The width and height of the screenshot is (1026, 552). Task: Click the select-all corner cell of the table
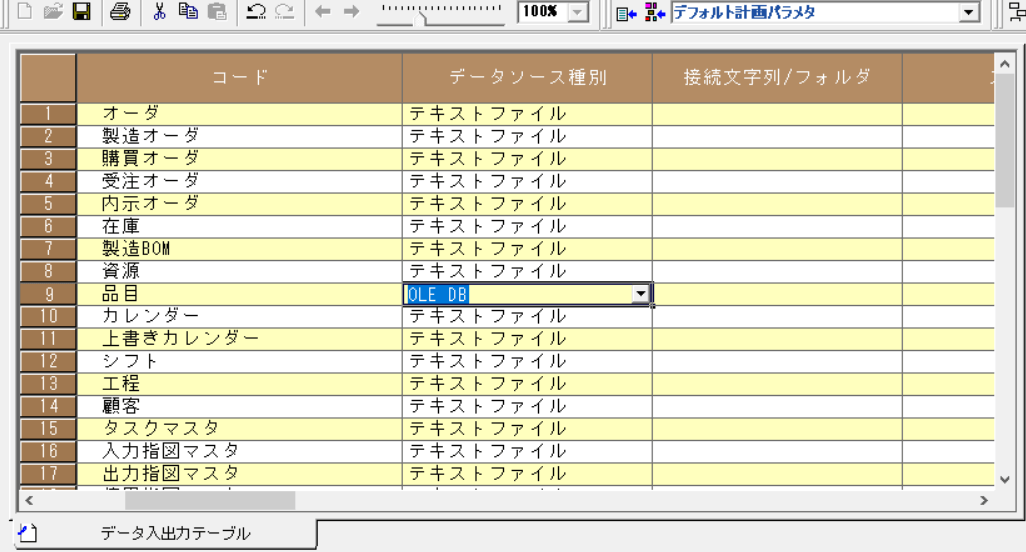48,77
